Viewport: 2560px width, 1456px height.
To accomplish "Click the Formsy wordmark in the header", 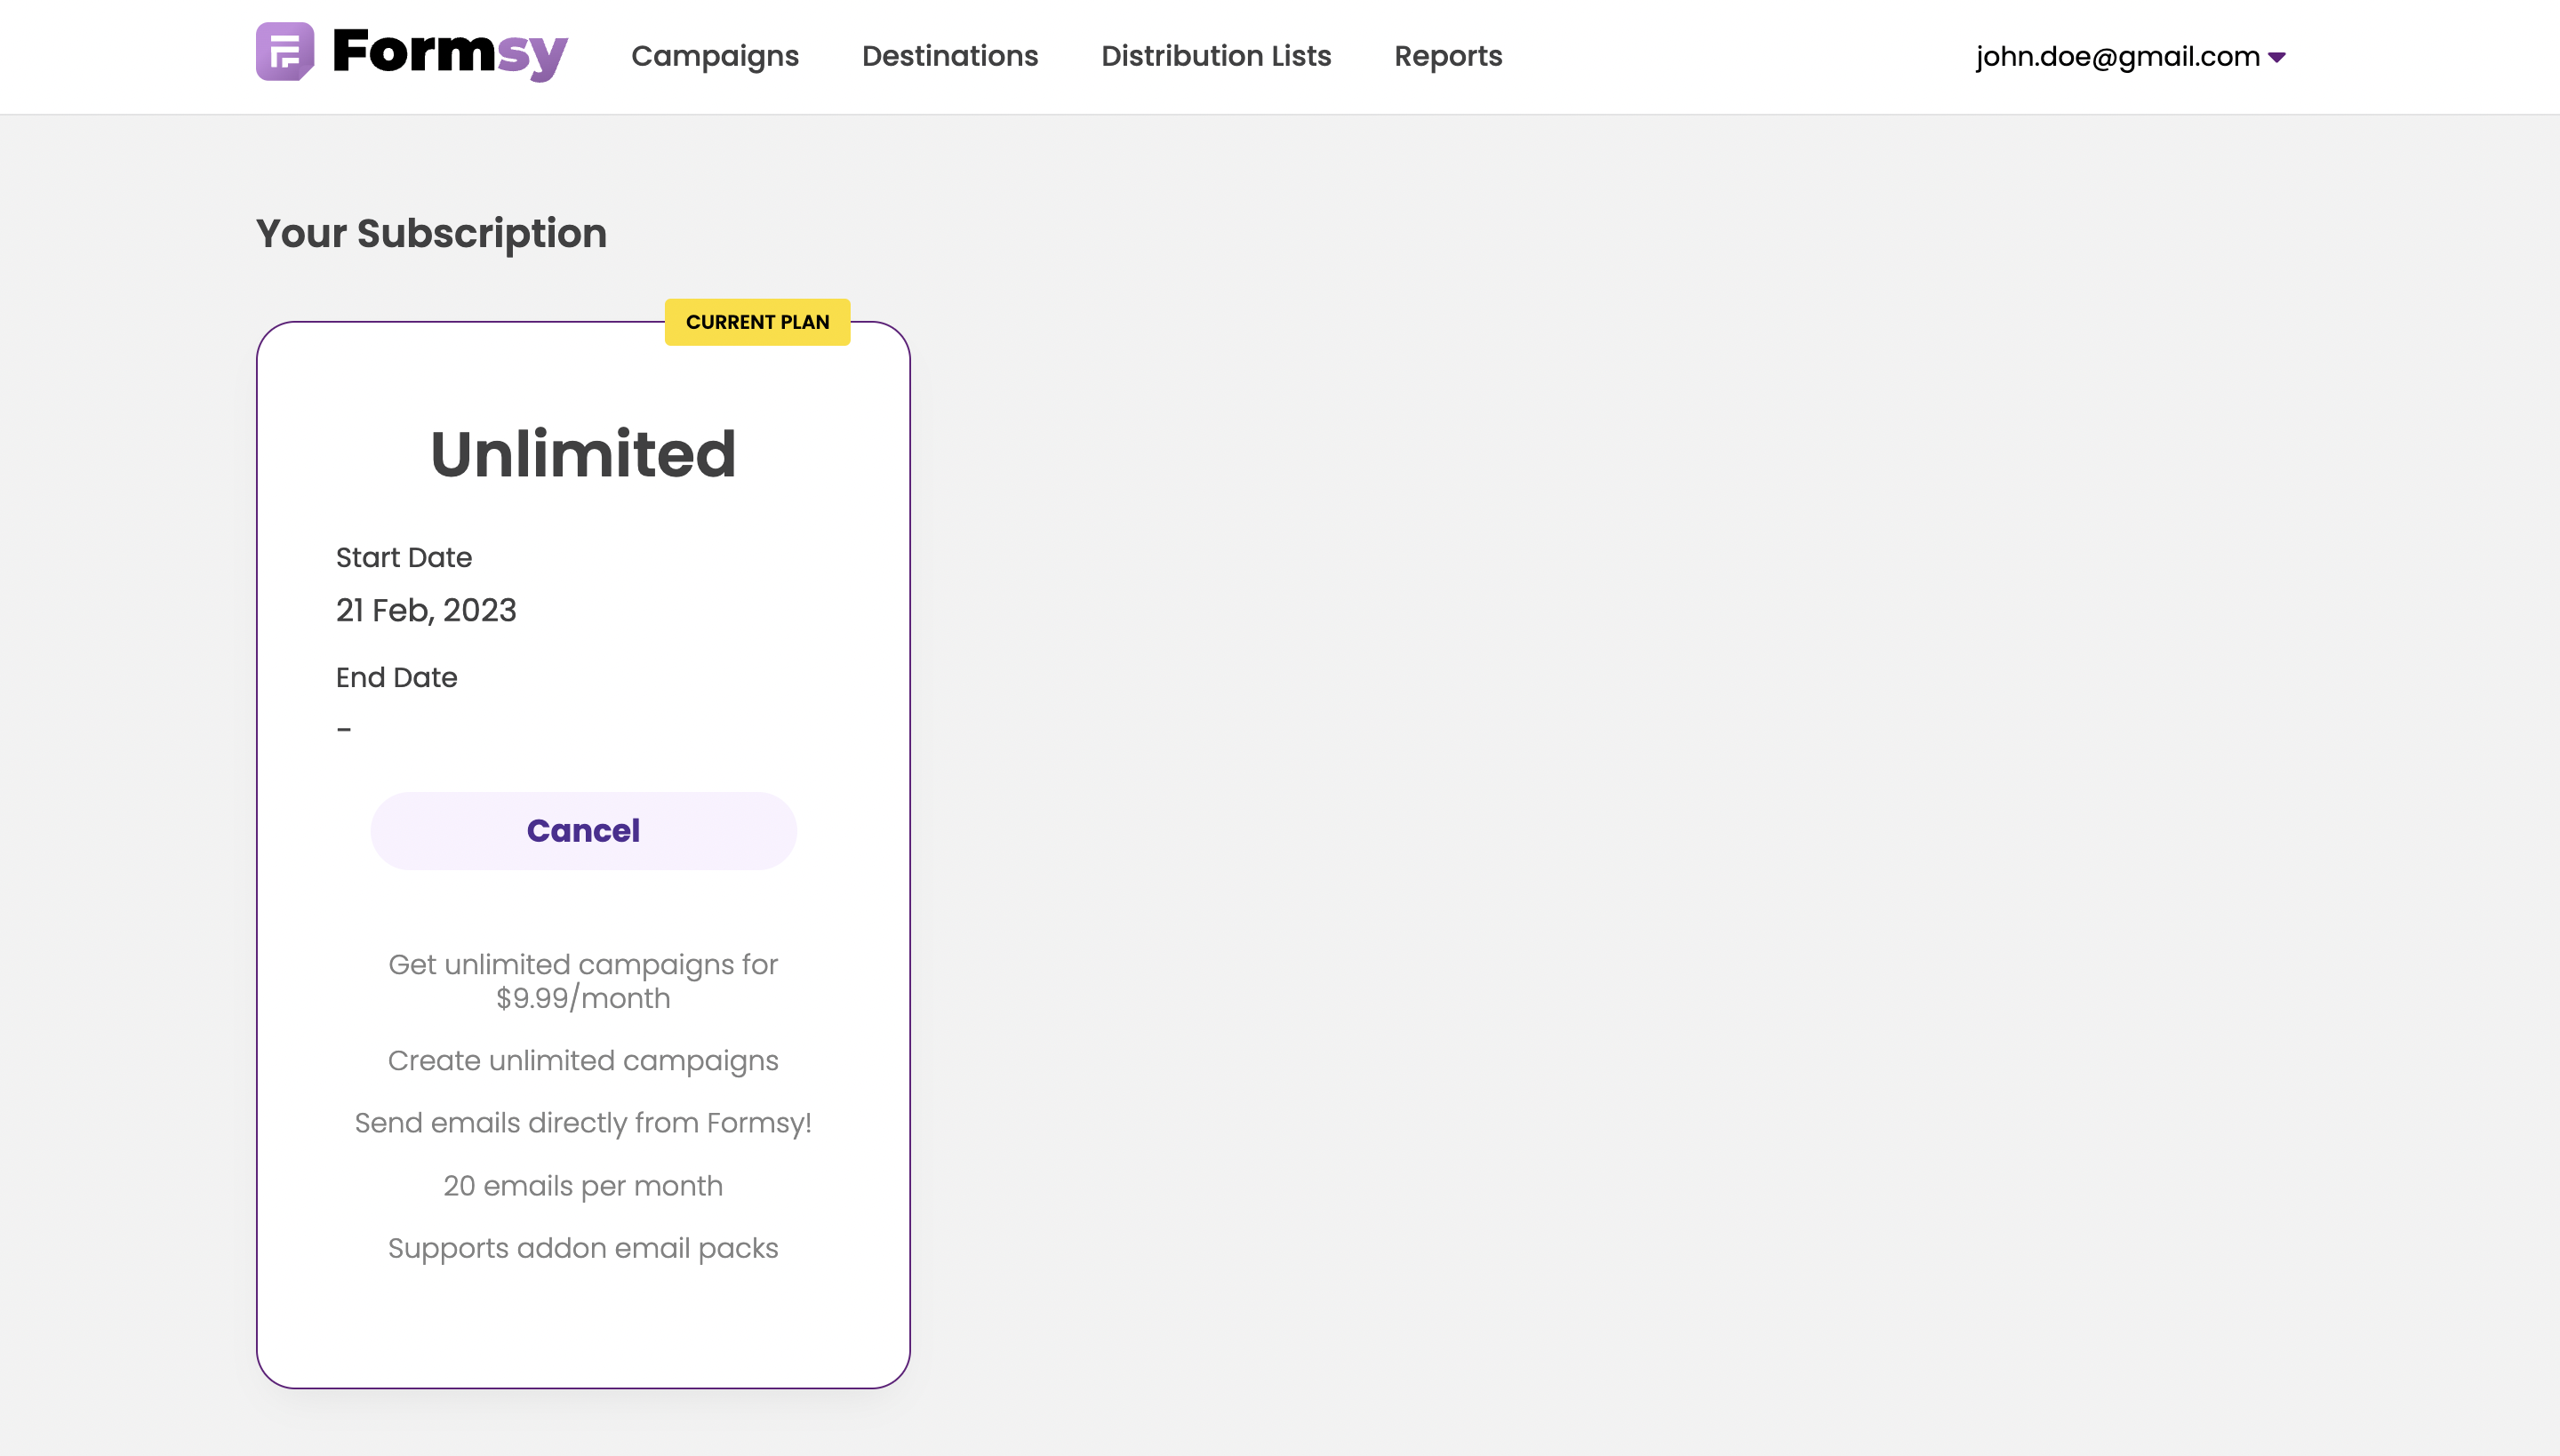I will coord(450,54).
